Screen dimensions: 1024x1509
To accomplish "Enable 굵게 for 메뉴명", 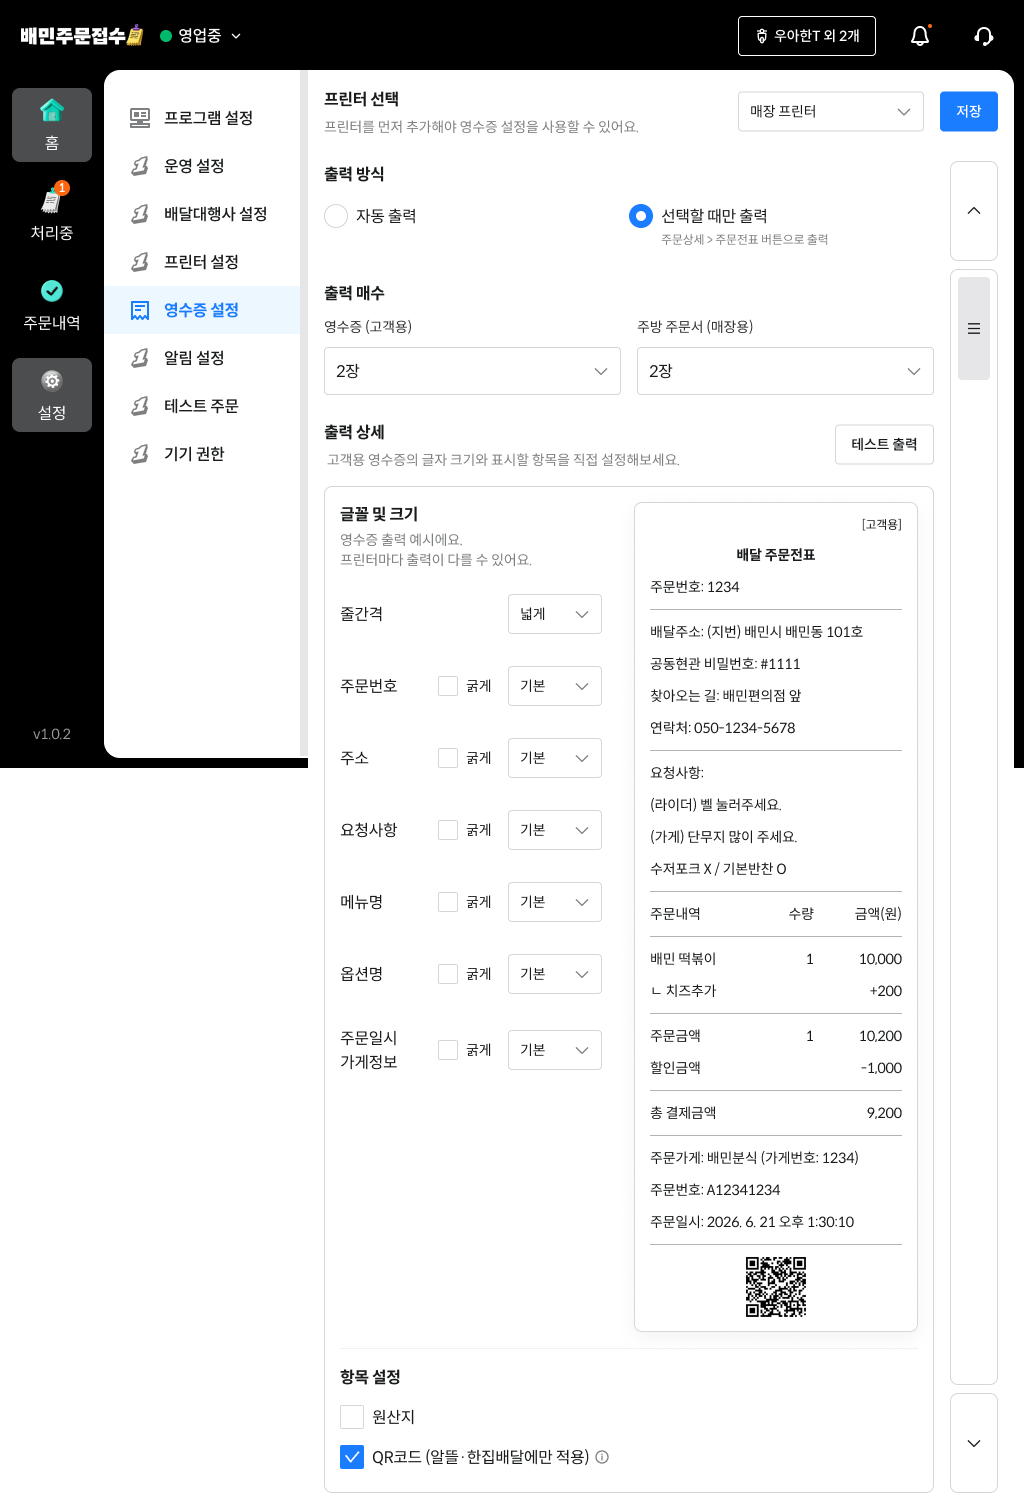I will click(448, 902).
